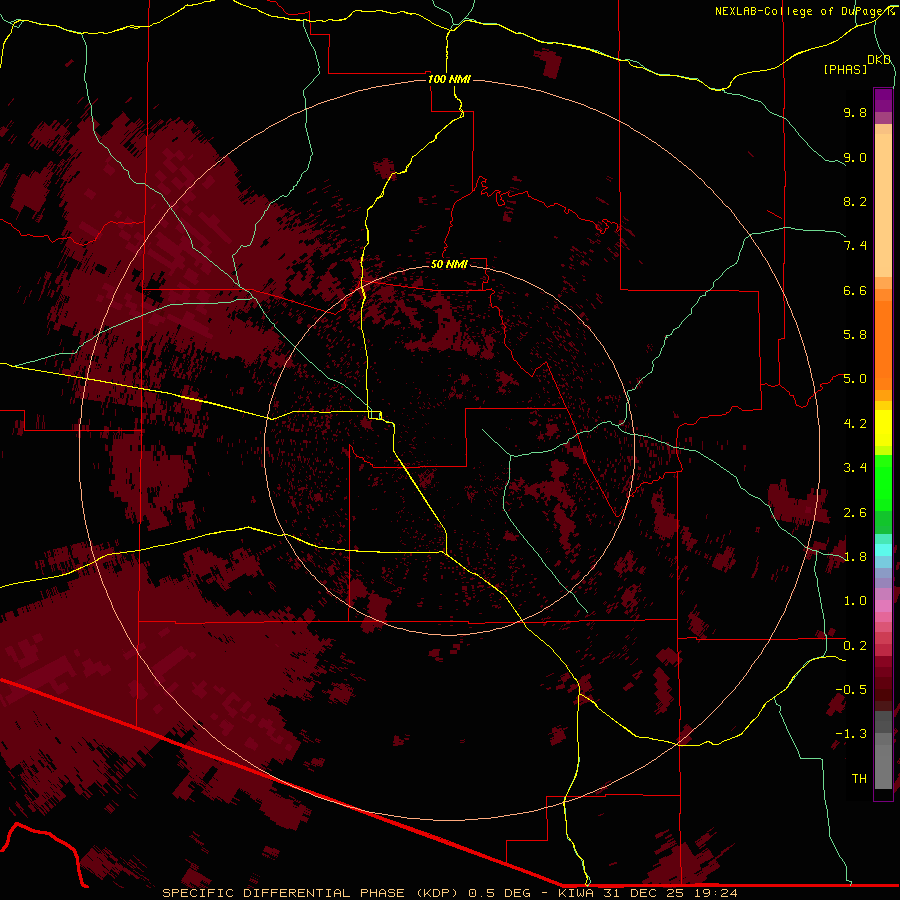
Task: Pick the yellow swatch on the color bar
Action: pos(883,428)
